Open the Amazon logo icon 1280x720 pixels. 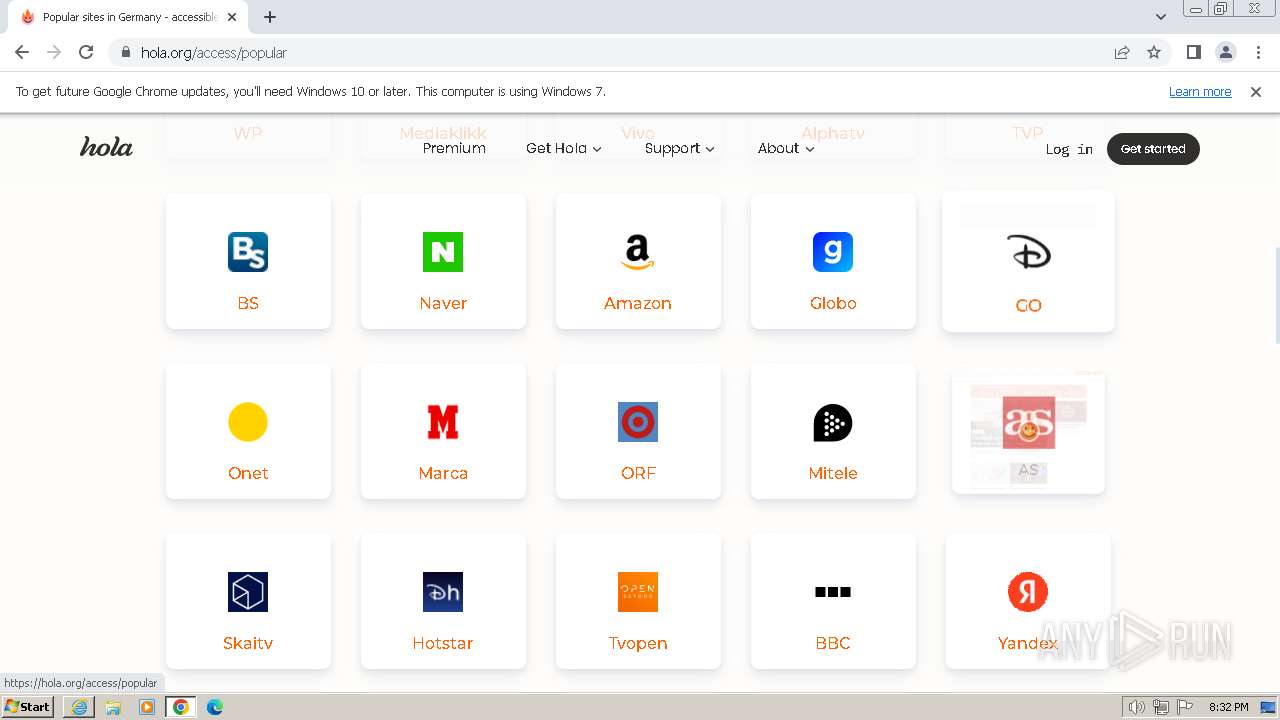coord(638,252)
